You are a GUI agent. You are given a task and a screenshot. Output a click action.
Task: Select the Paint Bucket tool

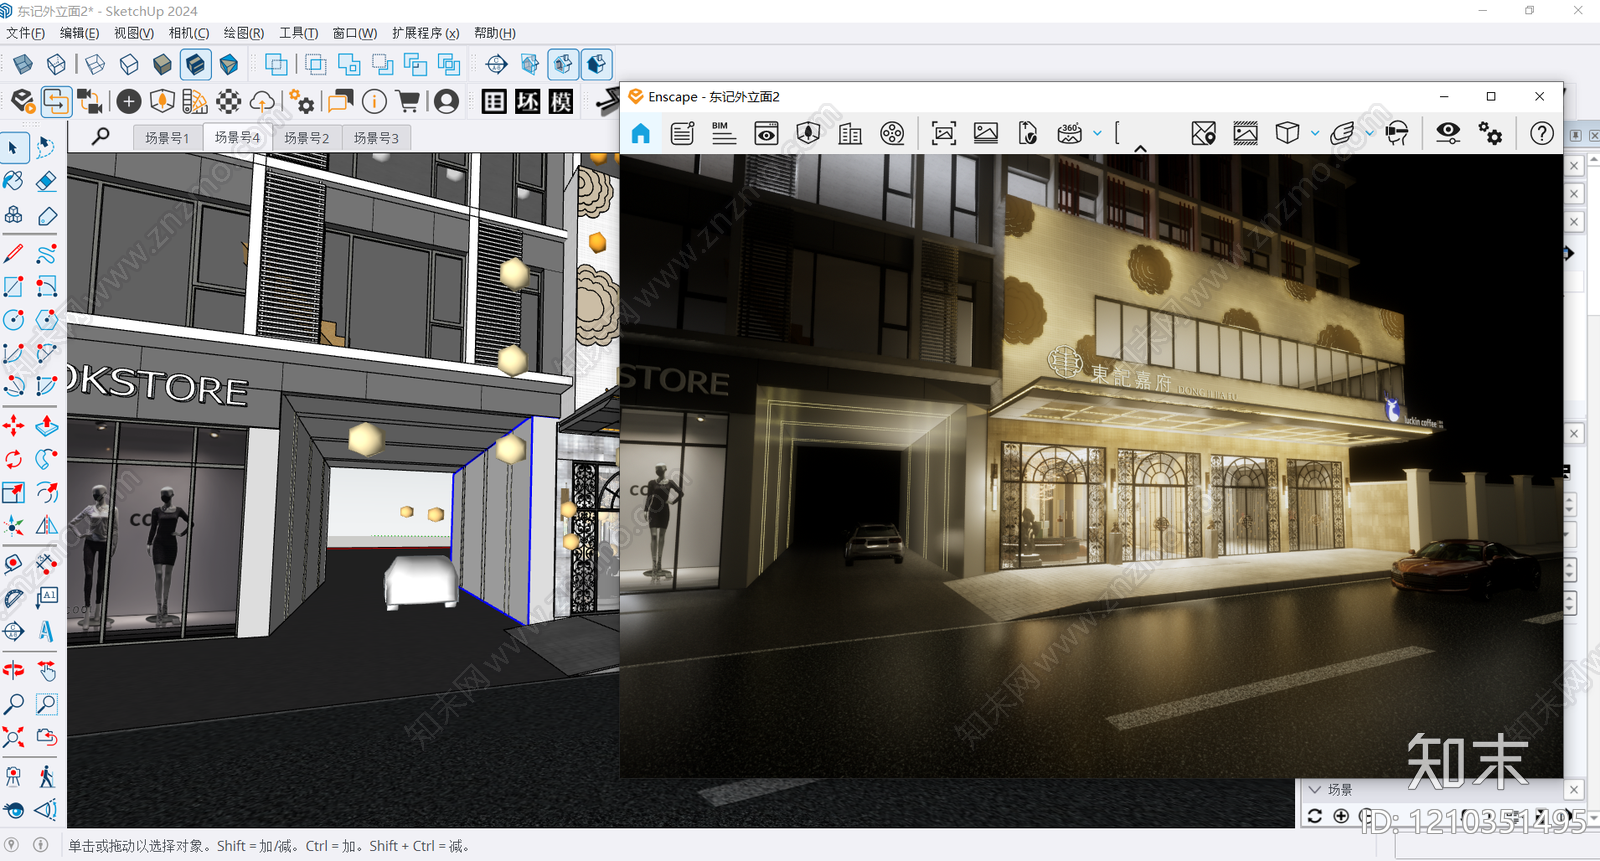coord(14,181)
